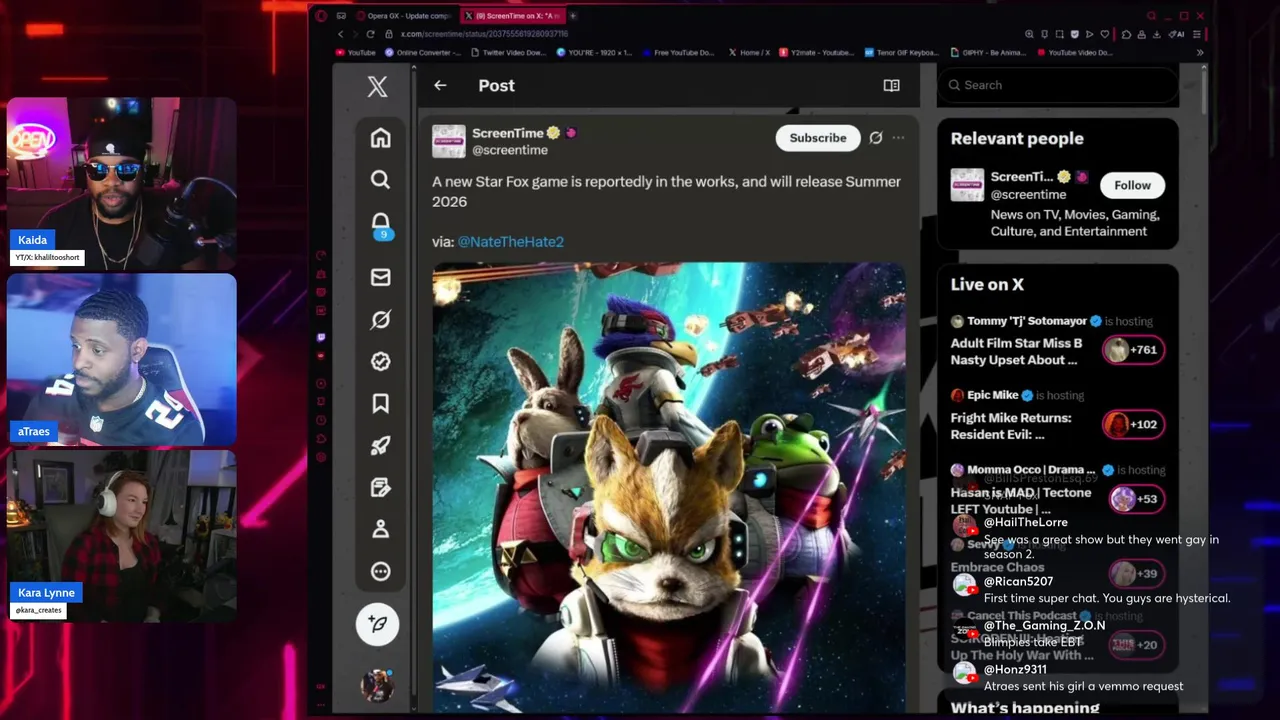Screen dimensions: 1280x720
Task: Open YouTube bookmark in bookmarks bar
Action: pos(356,52)
